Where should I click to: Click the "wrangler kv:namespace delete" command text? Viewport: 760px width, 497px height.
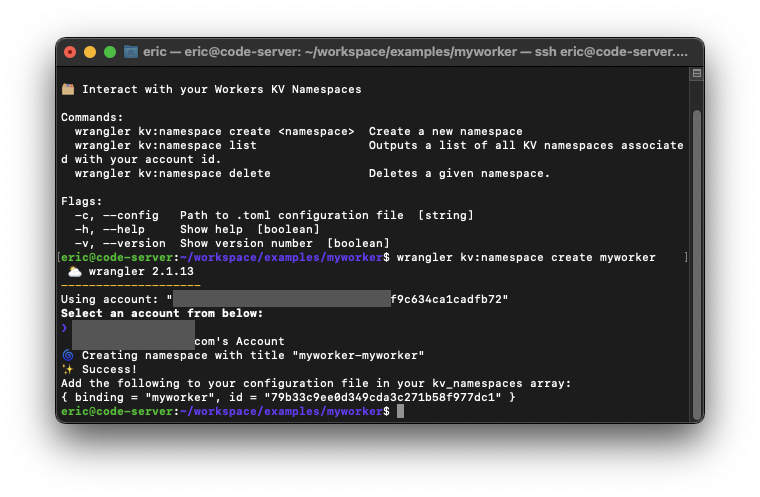coord(172,173)
